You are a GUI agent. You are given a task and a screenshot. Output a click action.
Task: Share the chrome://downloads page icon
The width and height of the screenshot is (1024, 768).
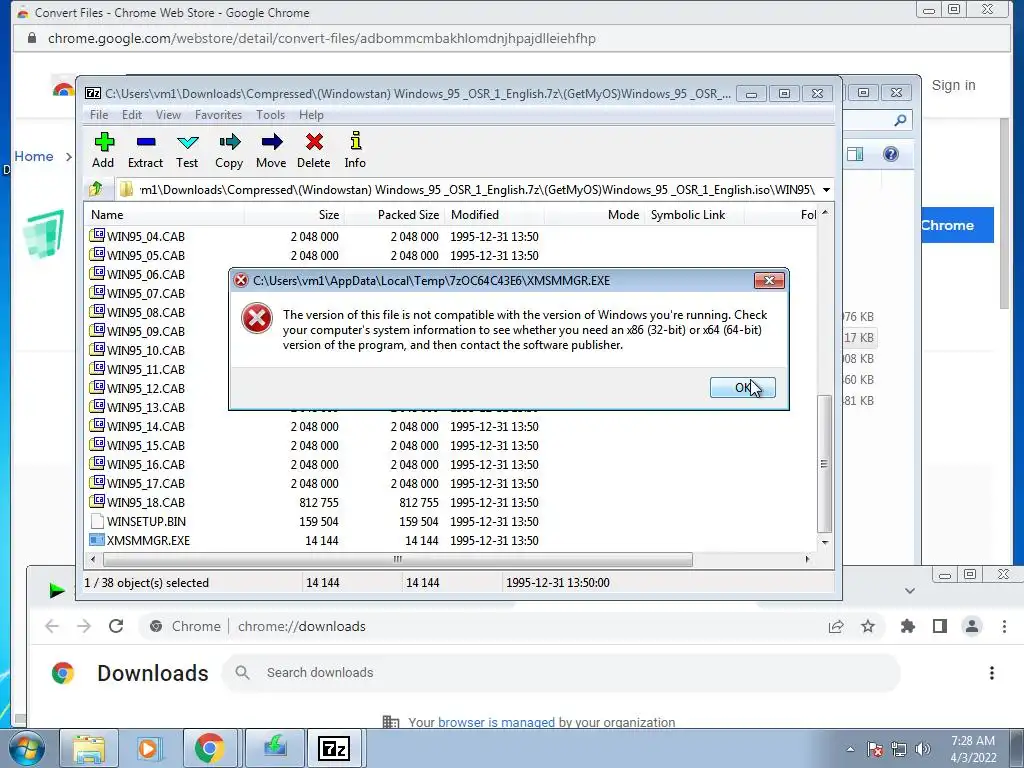(836, 627)
